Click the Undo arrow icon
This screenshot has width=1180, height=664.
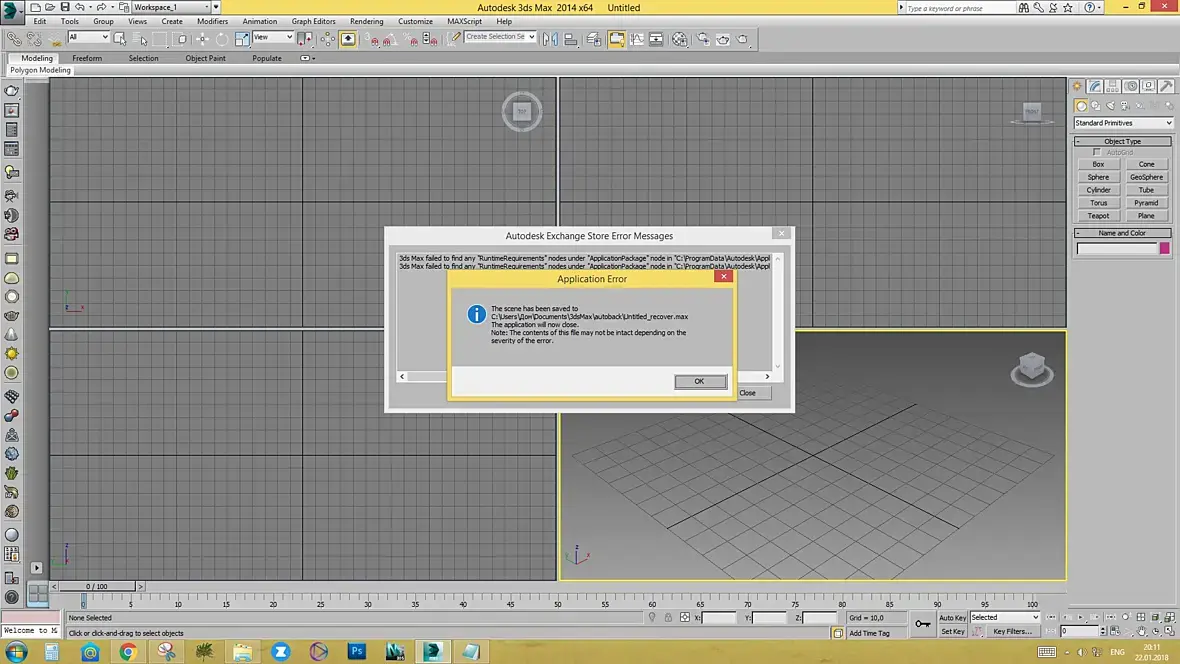80,7
